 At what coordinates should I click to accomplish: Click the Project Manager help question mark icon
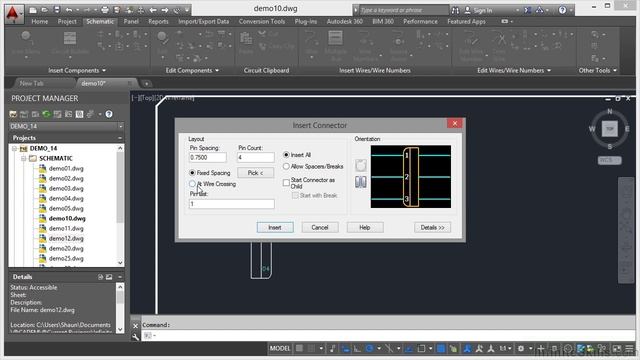[109, 114]
